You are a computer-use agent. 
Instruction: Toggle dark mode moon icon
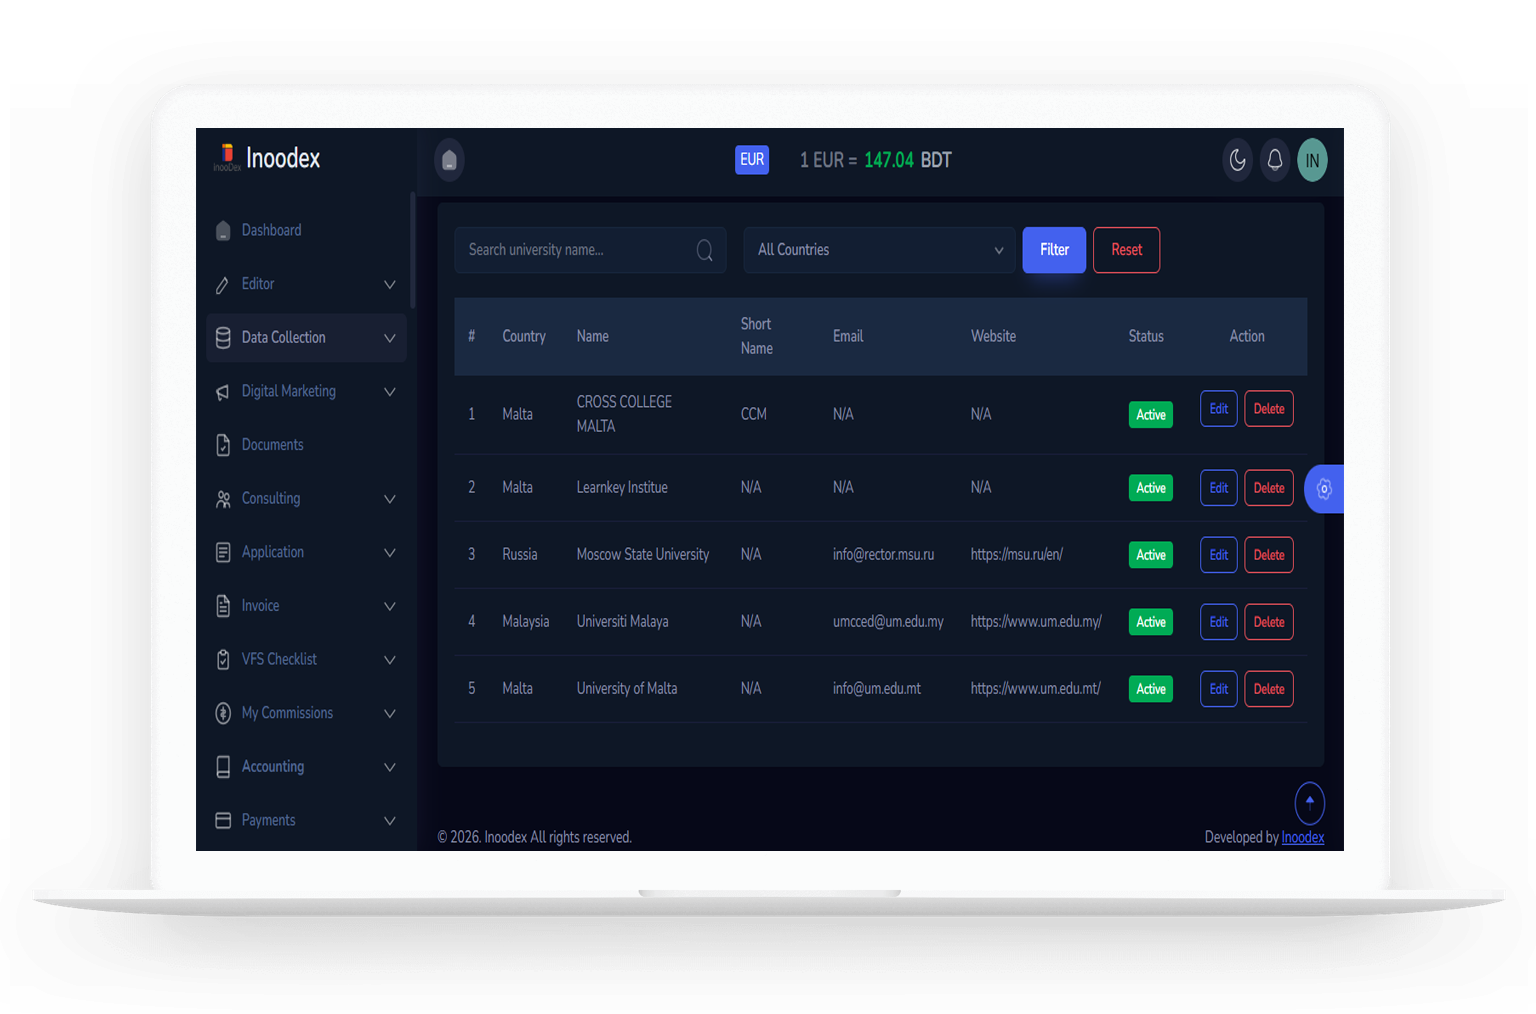1238,160
